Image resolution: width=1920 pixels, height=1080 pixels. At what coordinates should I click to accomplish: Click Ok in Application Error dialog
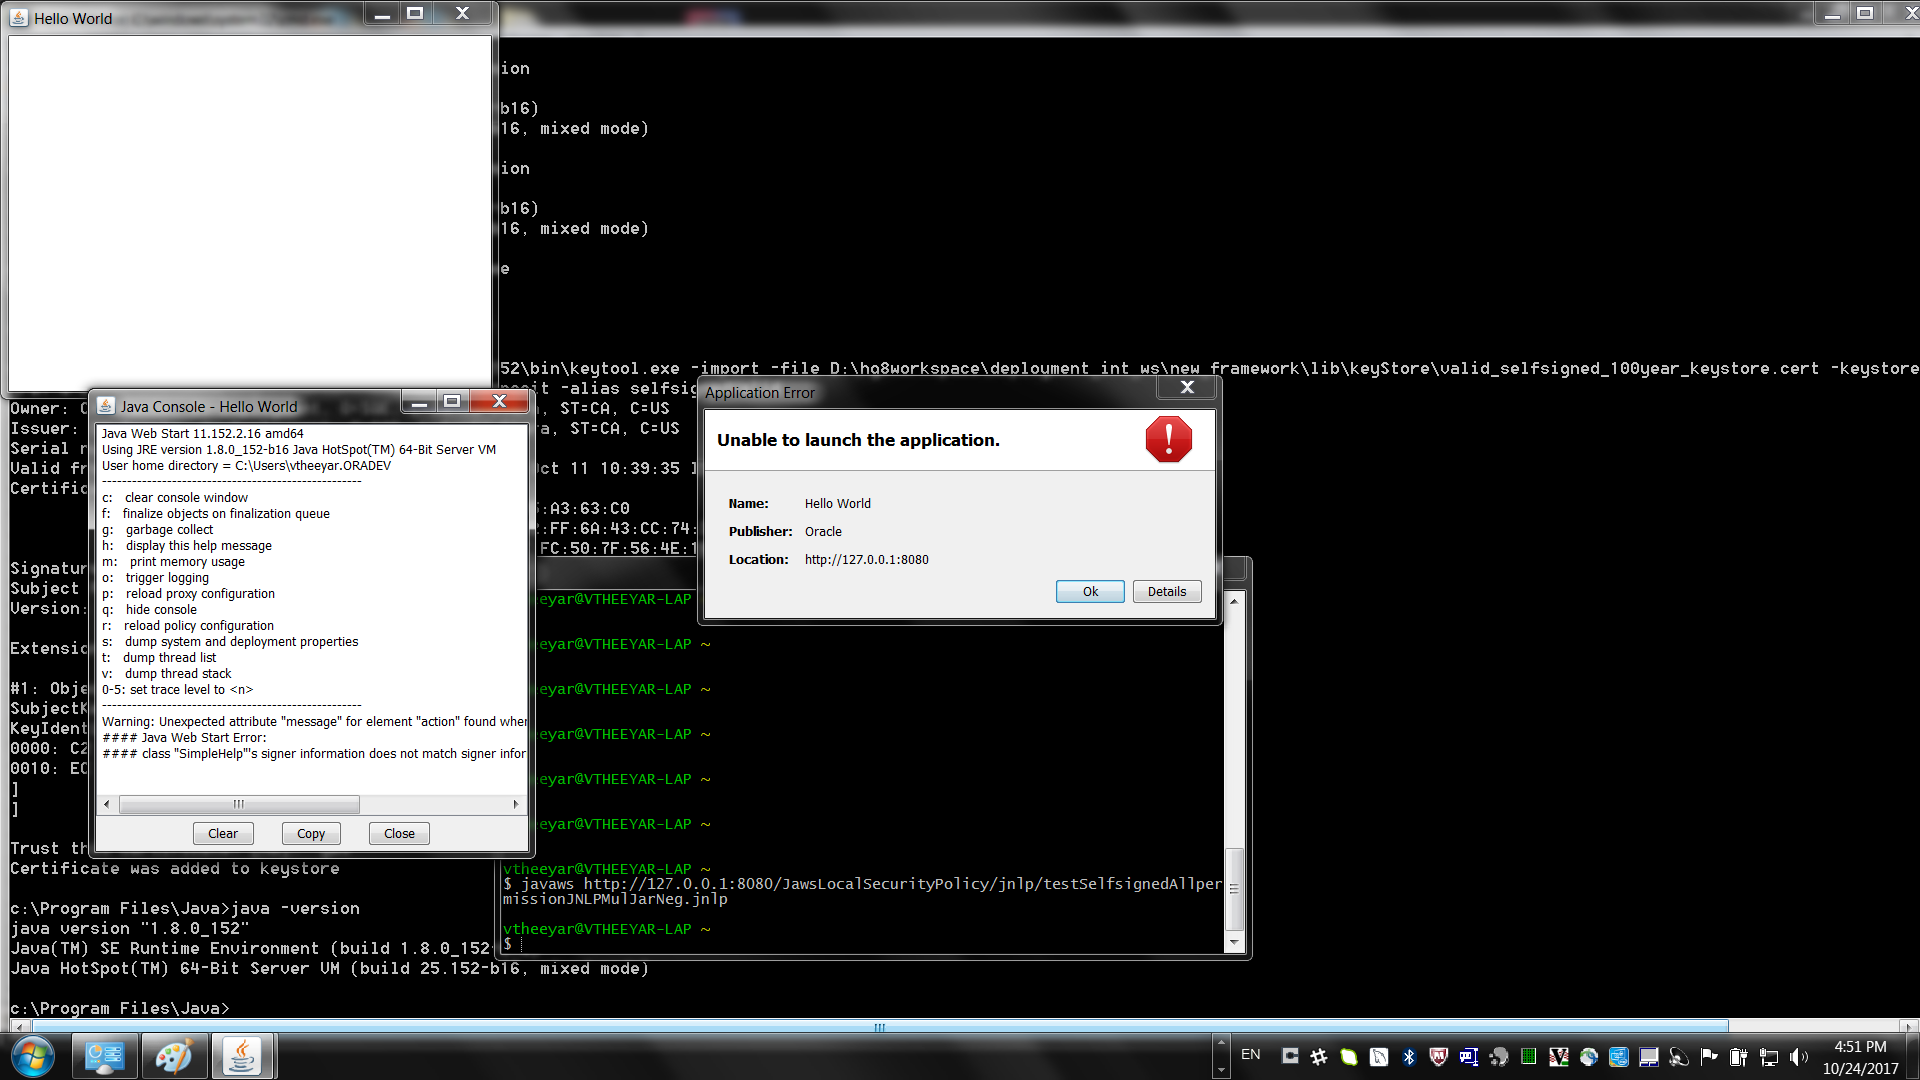(1090, 592)
